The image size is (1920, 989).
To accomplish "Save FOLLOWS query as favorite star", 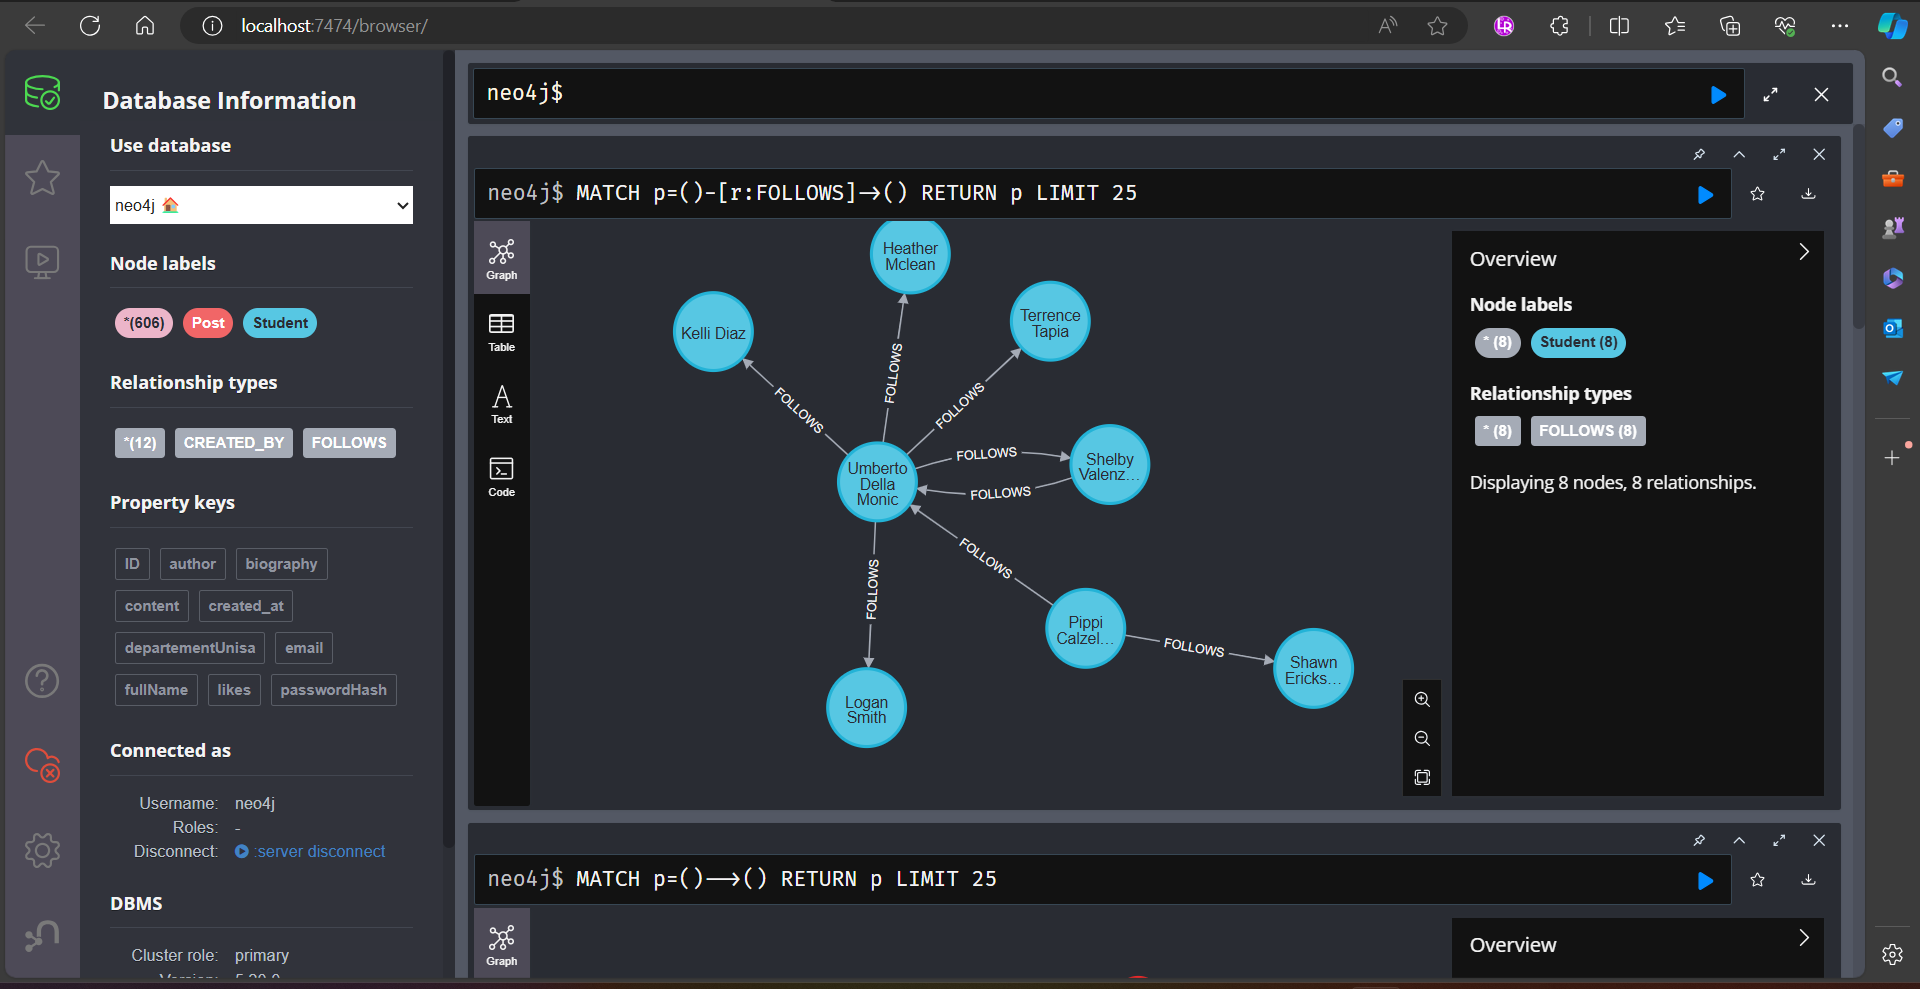I will pyautogui.click(x=1757, y=194).
